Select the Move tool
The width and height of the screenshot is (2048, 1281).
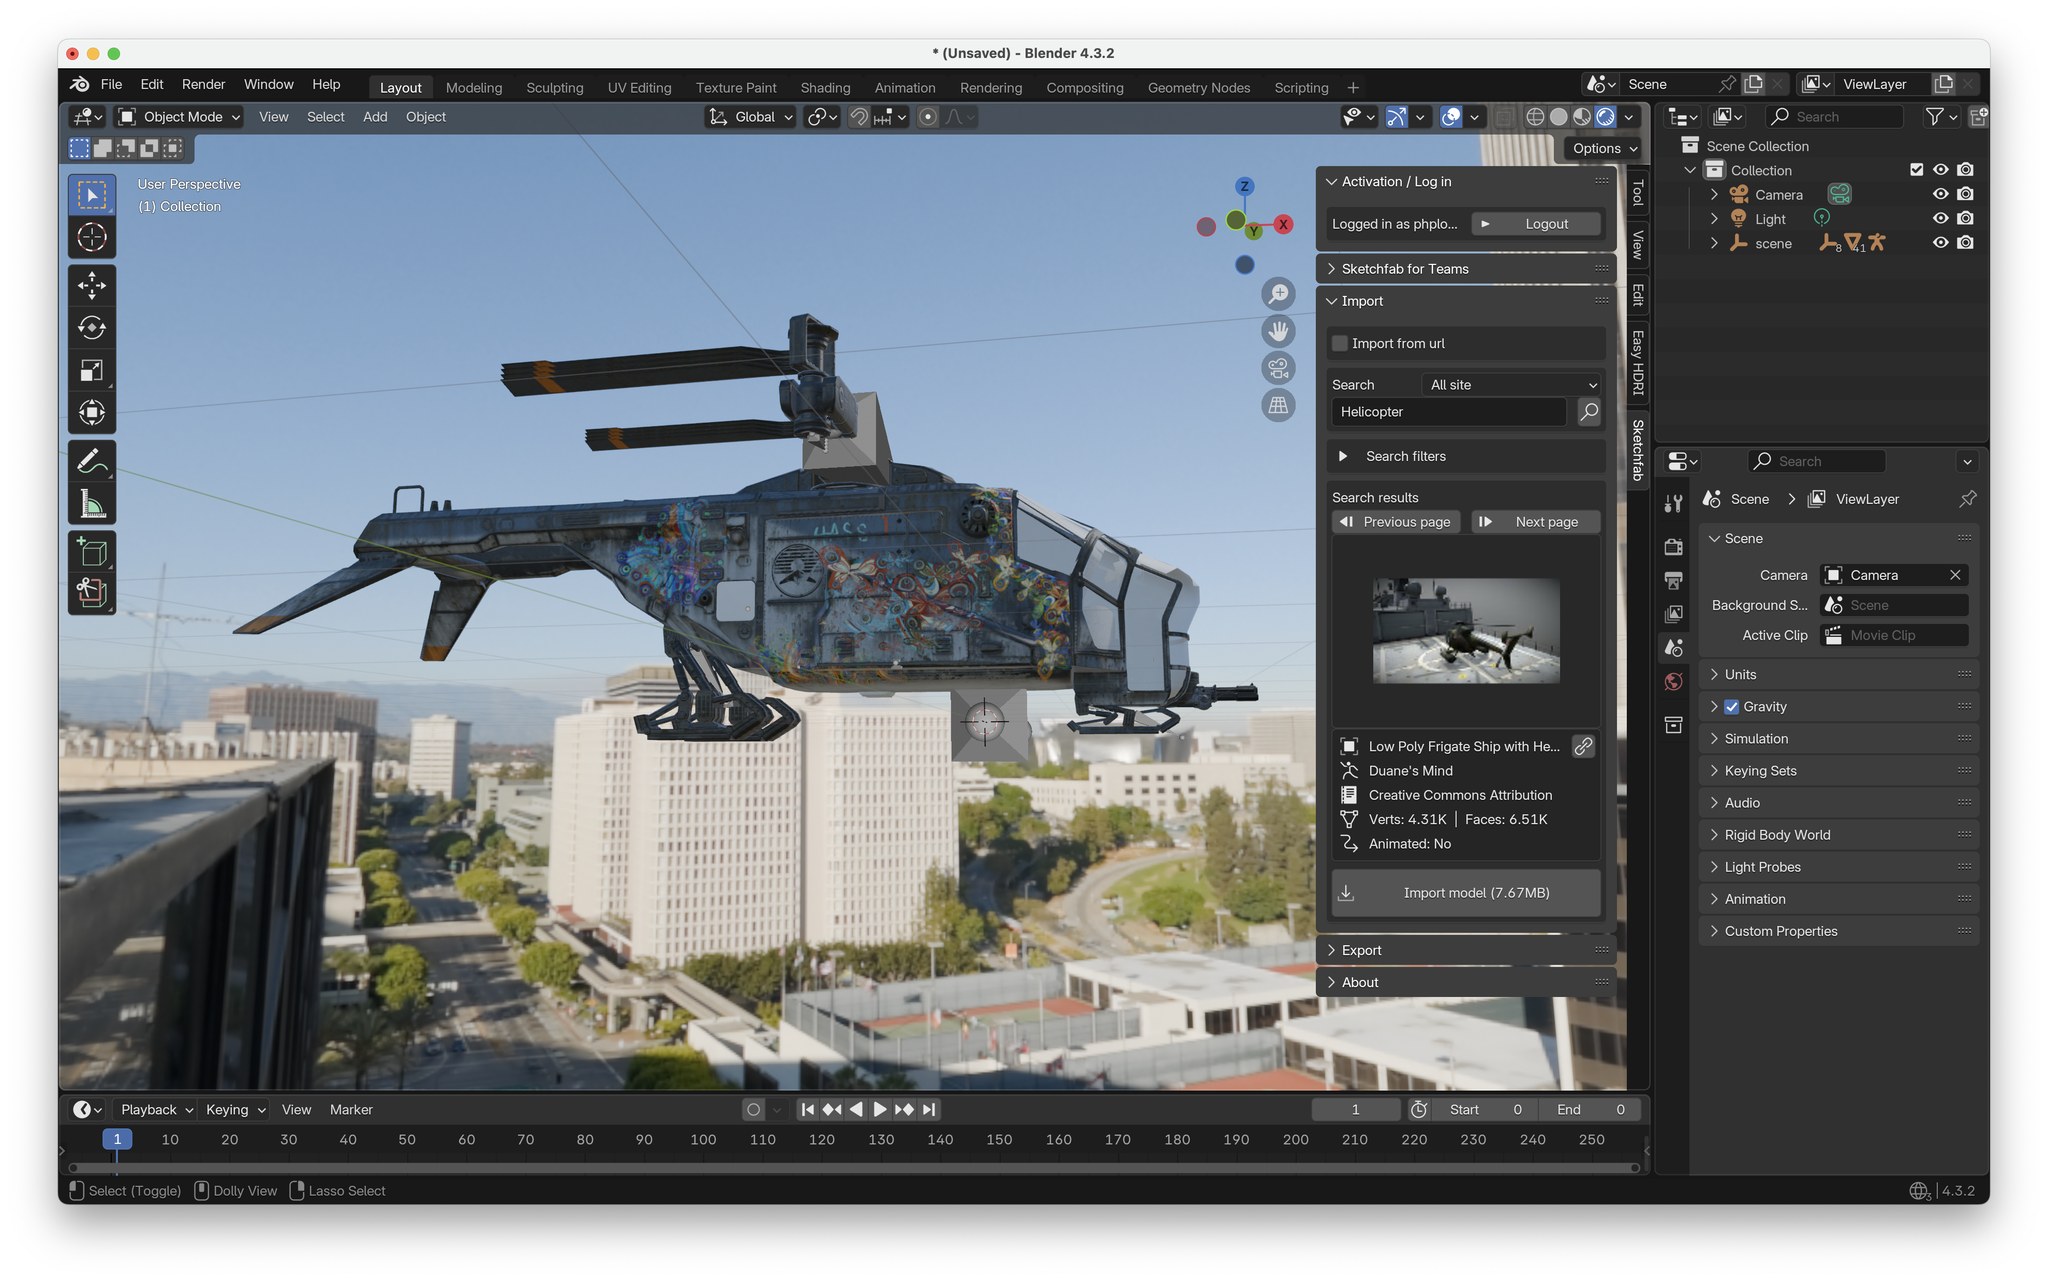tap(92, 286)
